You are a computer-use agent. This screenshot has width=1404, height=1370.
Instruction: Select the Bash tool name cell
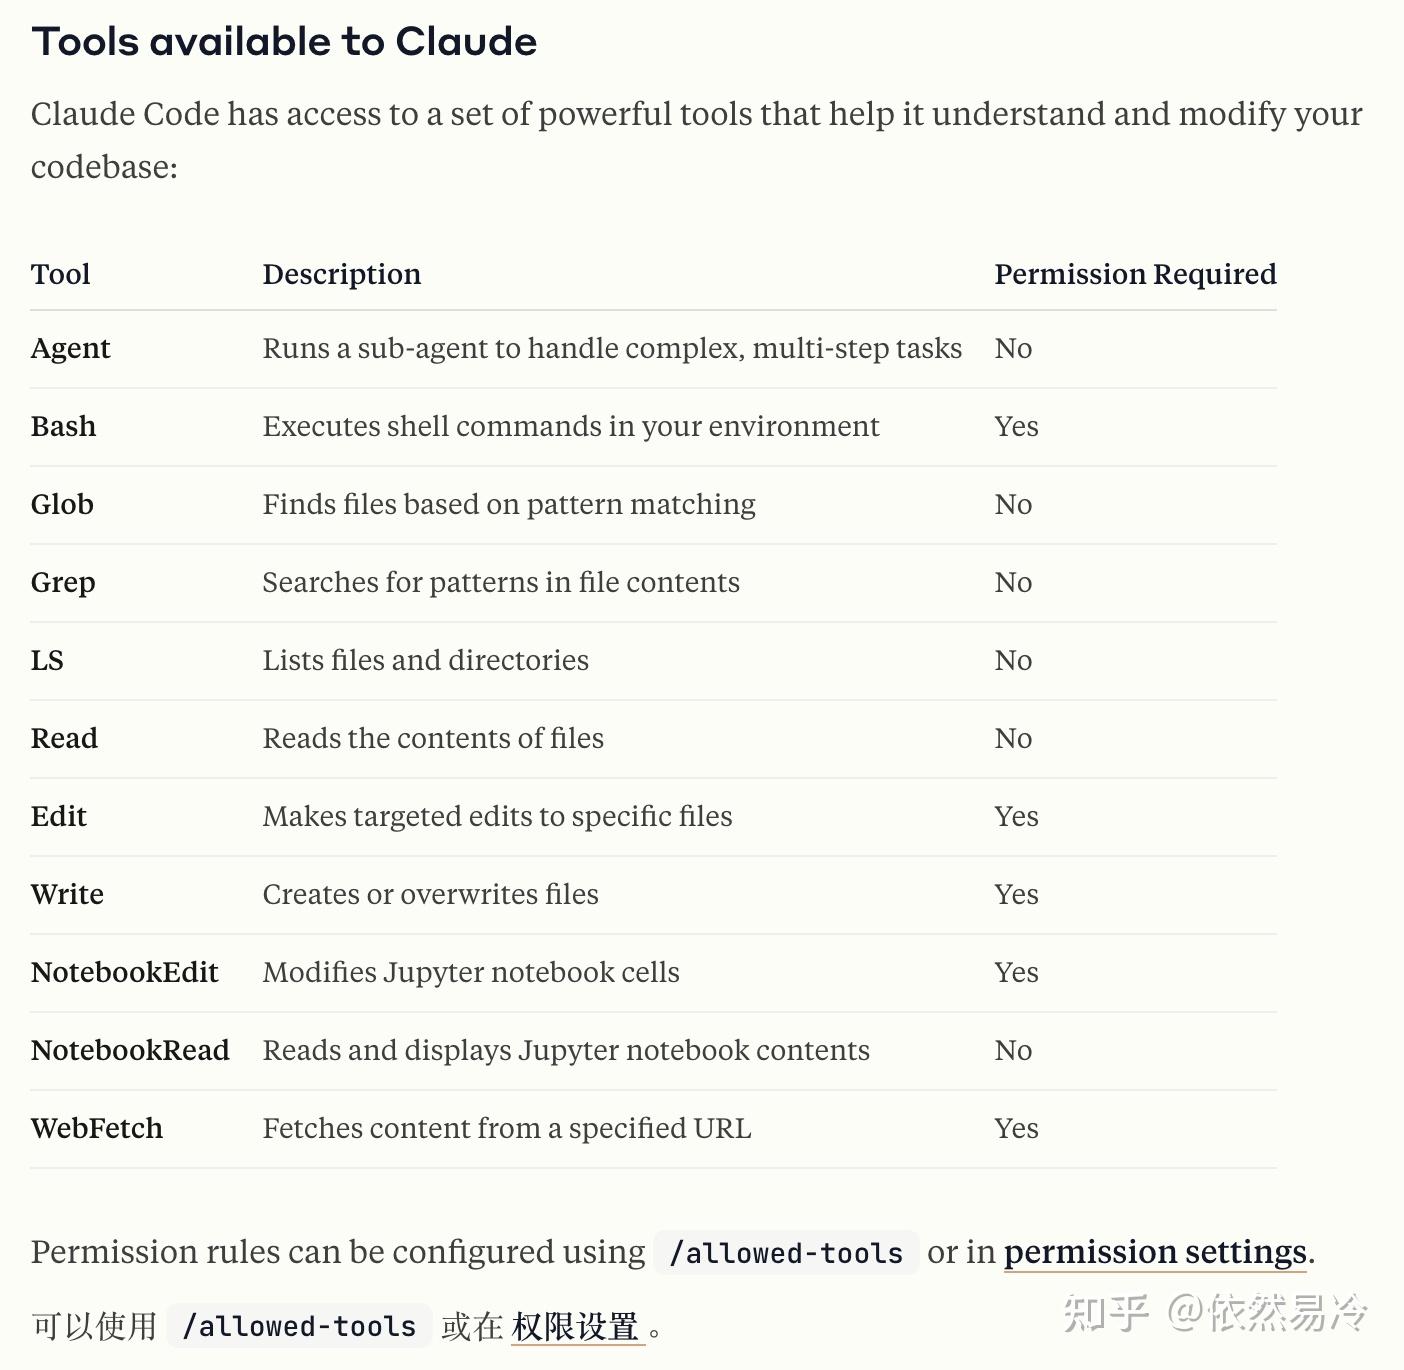tap(64, 426)
